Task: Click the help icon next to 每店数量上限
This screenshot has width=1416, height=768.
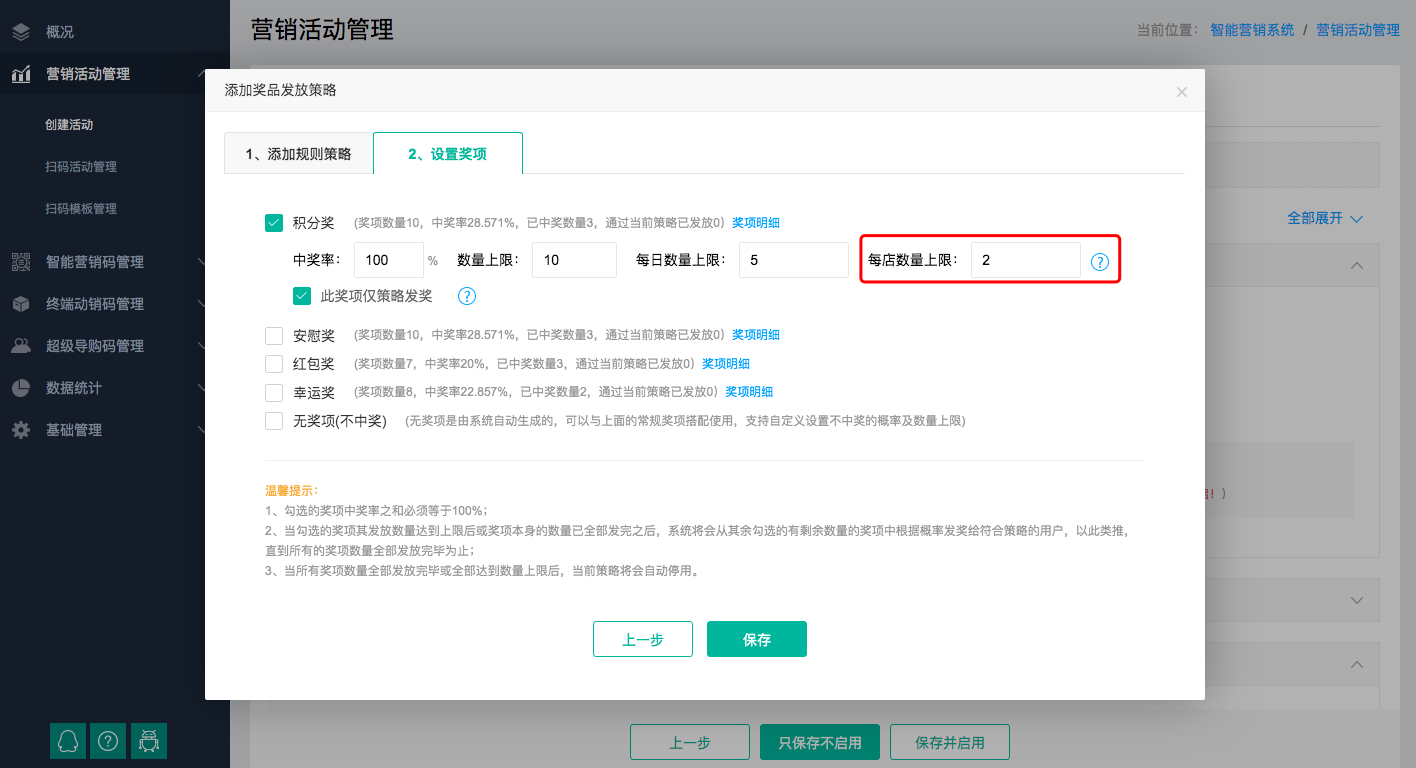Action: click(x=1100, y=262)
